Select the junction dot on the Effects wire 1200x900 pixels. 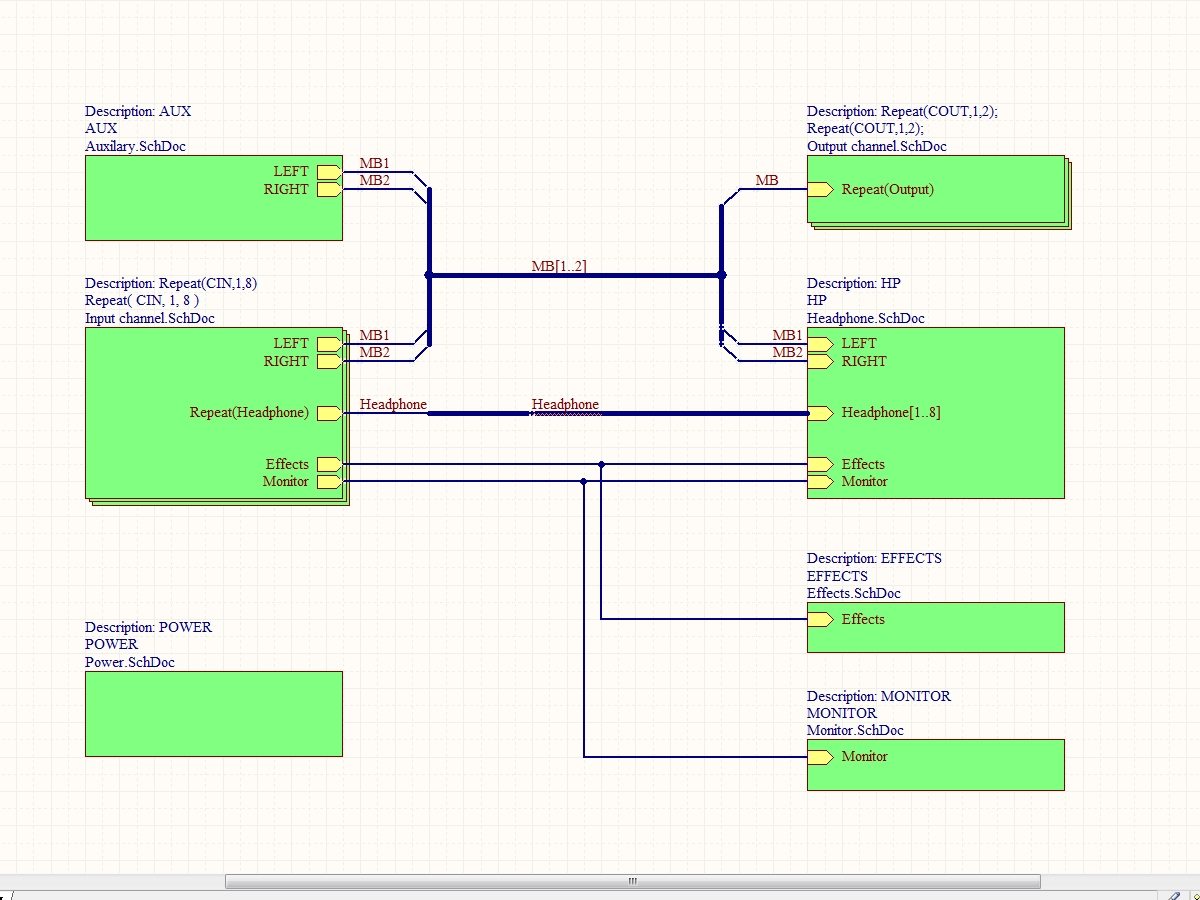coord(601,464)
